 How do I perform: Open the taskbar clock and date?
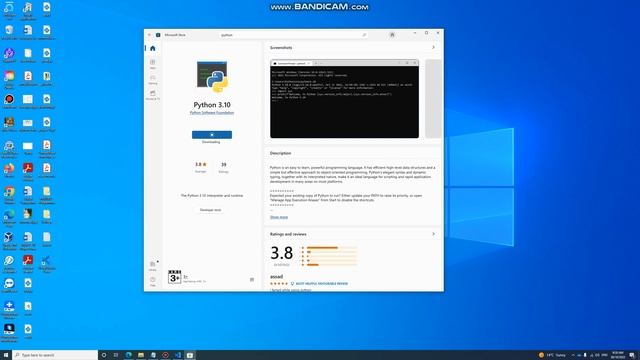tap(618, 355)
